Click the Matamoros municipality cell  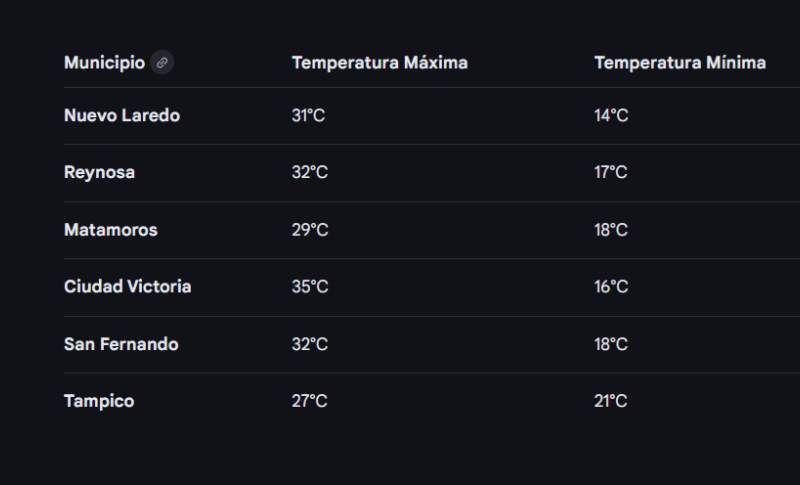point(110,230)
